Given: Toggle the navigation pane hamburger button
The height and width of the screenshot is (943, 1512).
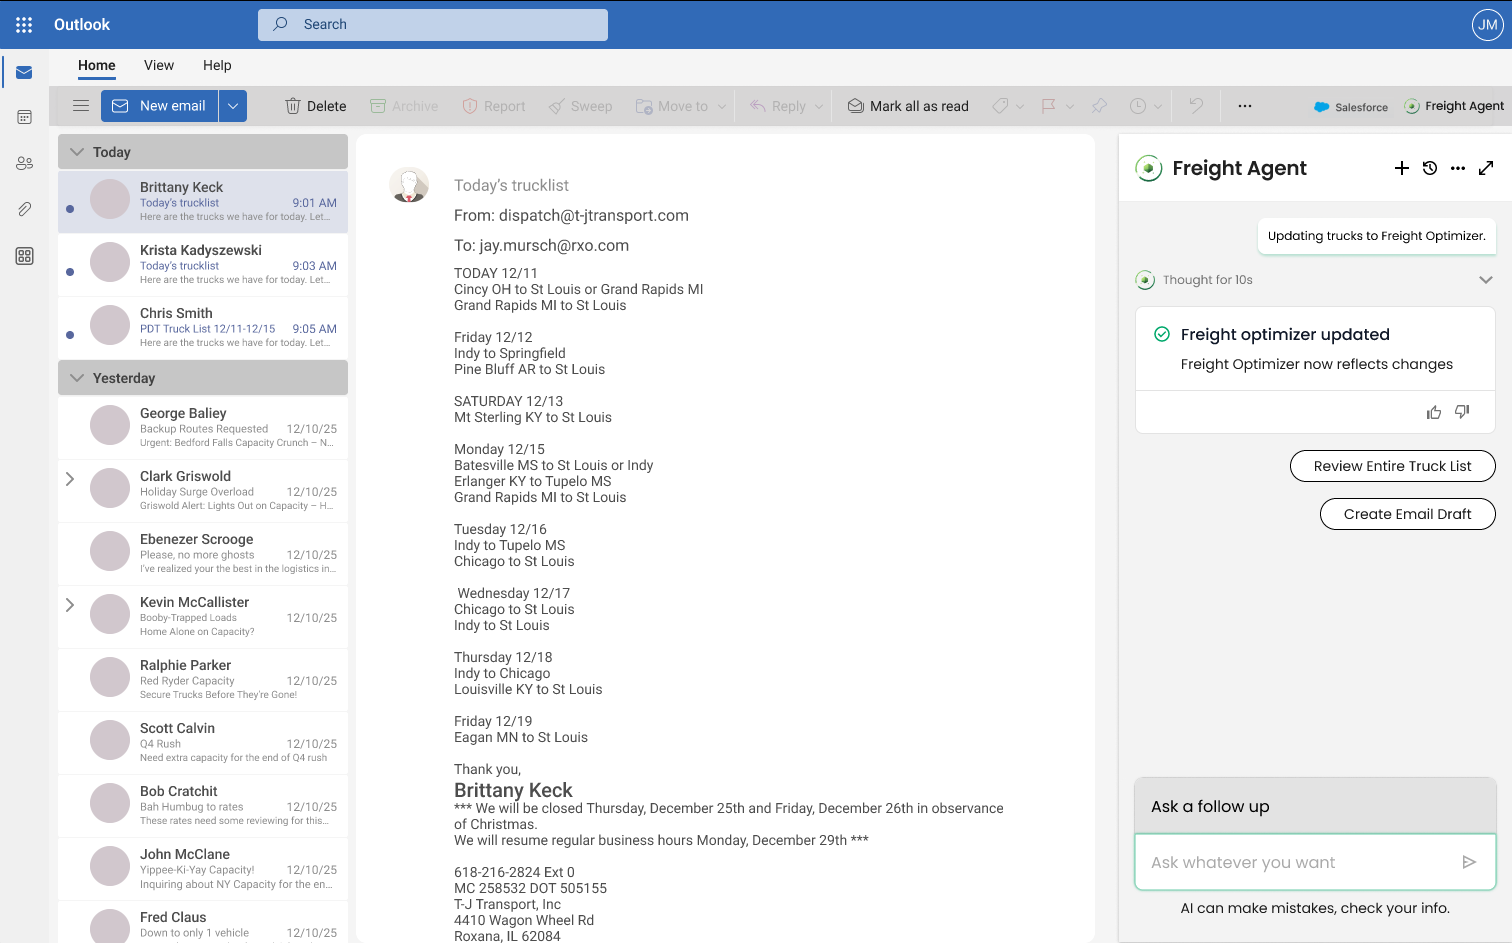Looking at the screenshot, I should 81,106.
